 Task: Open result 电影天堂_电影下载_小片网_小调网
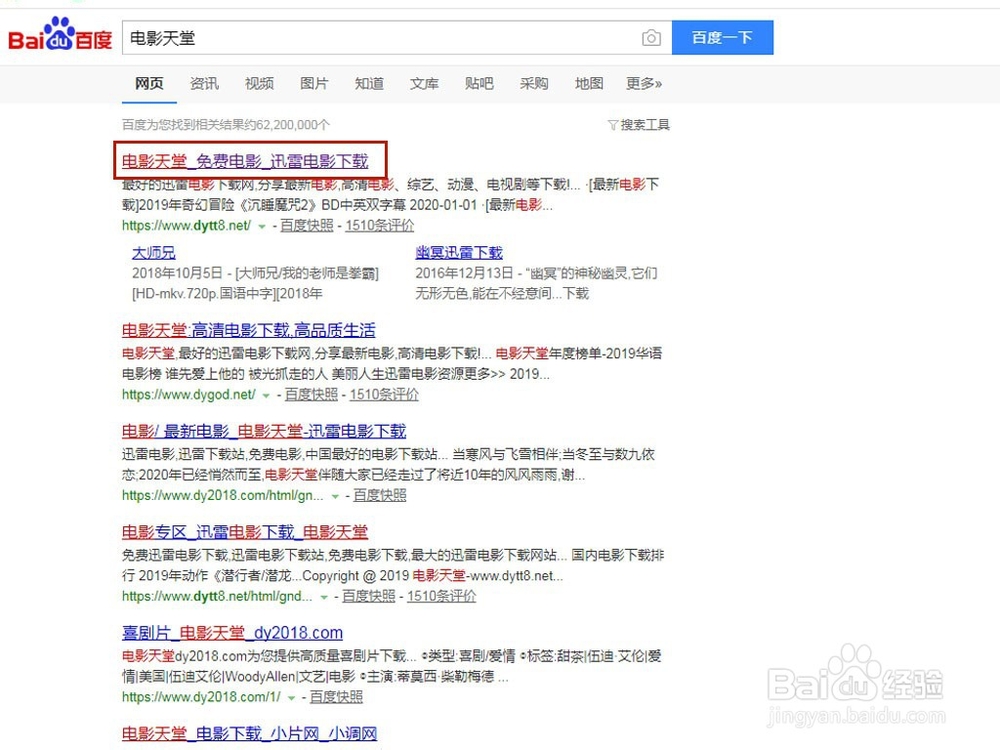point(249,733)
